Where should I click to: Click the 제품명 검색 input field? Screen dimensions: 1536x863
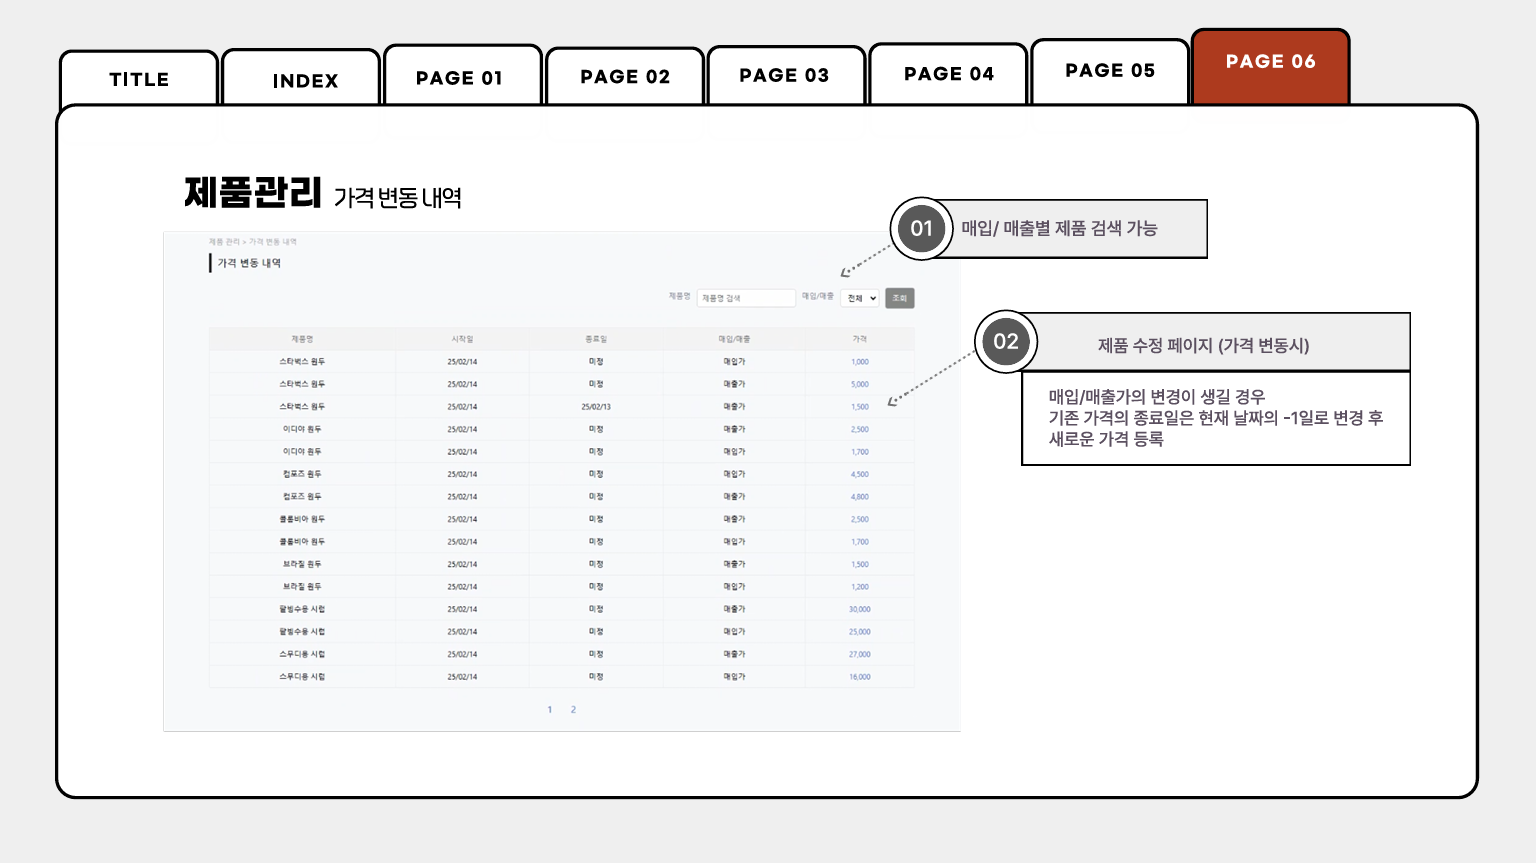pos(746,298)
